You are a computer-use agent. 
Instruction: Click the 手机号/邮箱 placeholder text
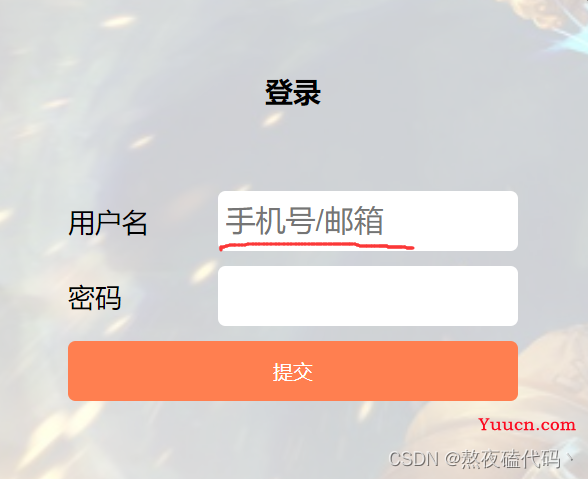click(x=304, y=221)
